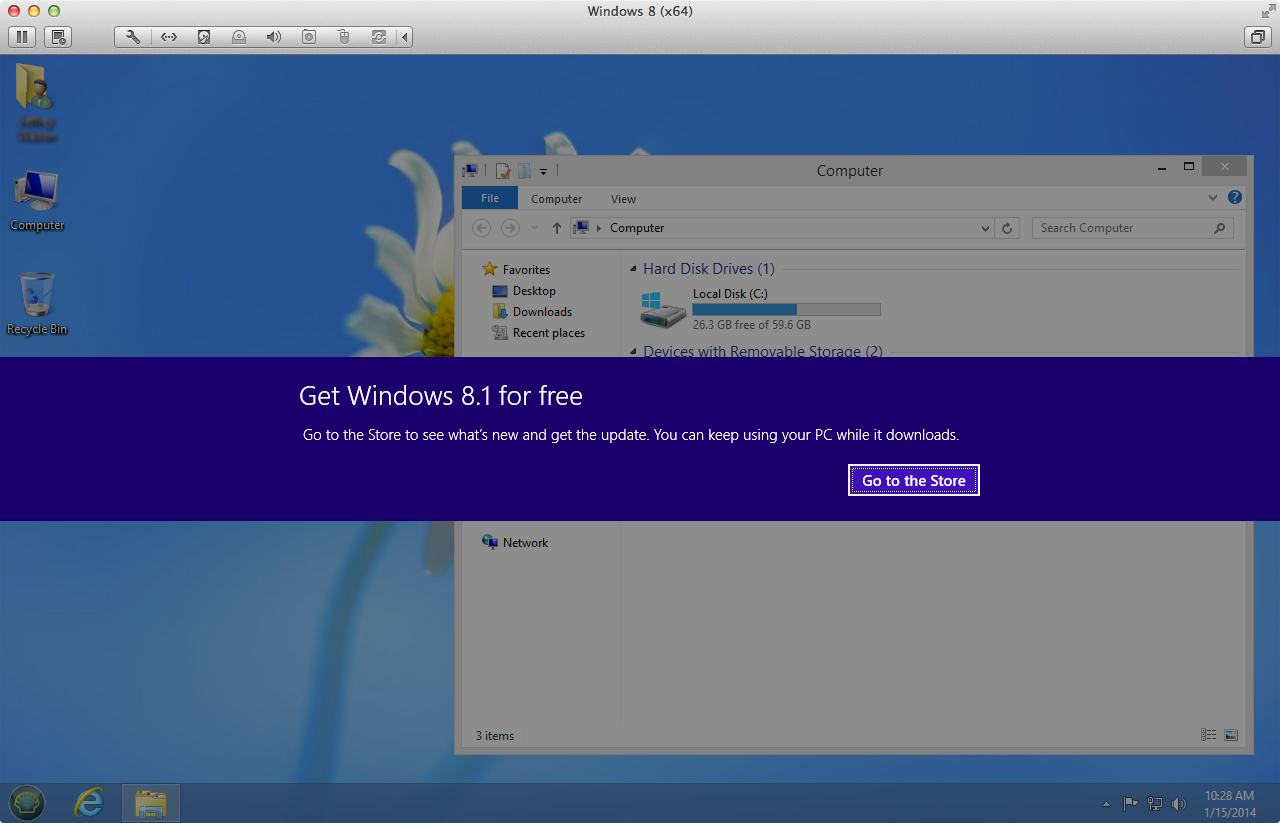Click the Go to the Store button
1280x823 pixels.
(x=914, y=480)
